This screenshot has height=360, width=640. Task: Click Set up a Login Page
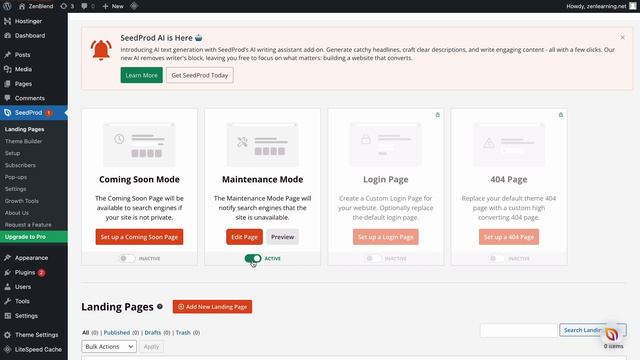[385, 237]
